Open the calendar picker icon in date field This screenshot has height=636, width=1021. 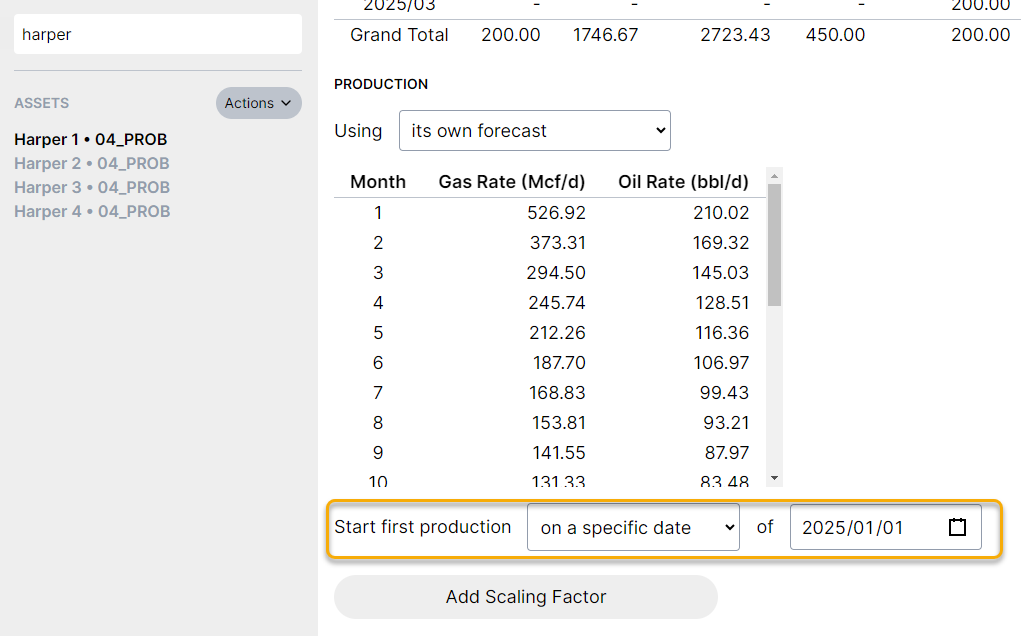957,527
